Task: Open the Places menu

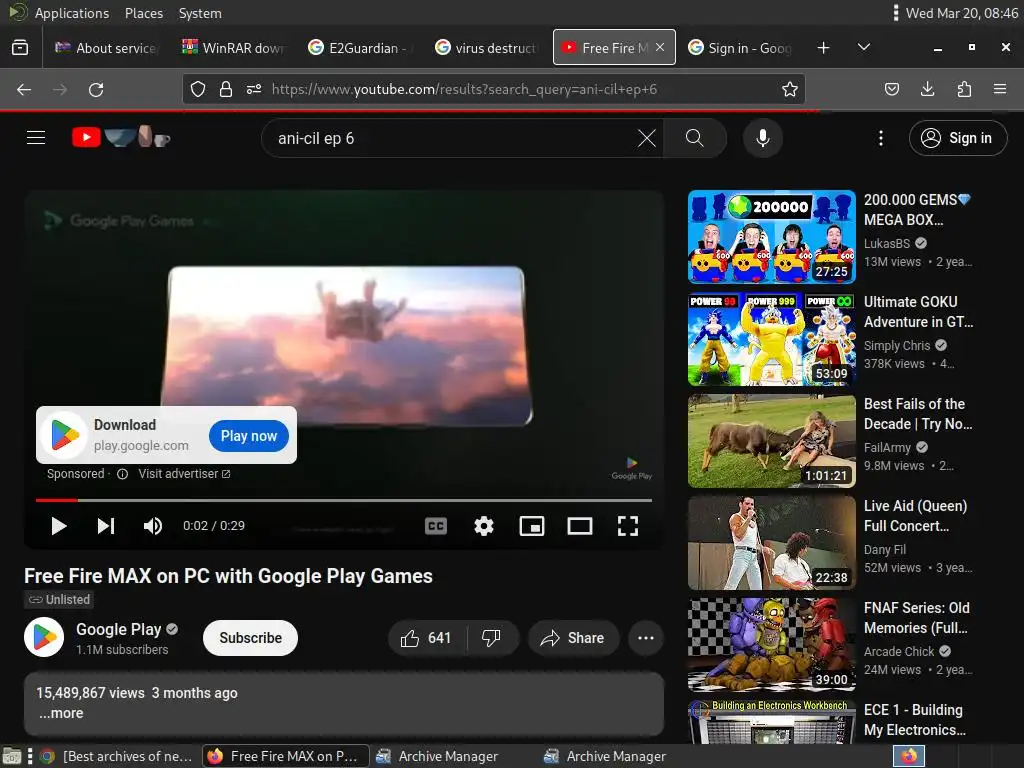Action: pos(144,13)
